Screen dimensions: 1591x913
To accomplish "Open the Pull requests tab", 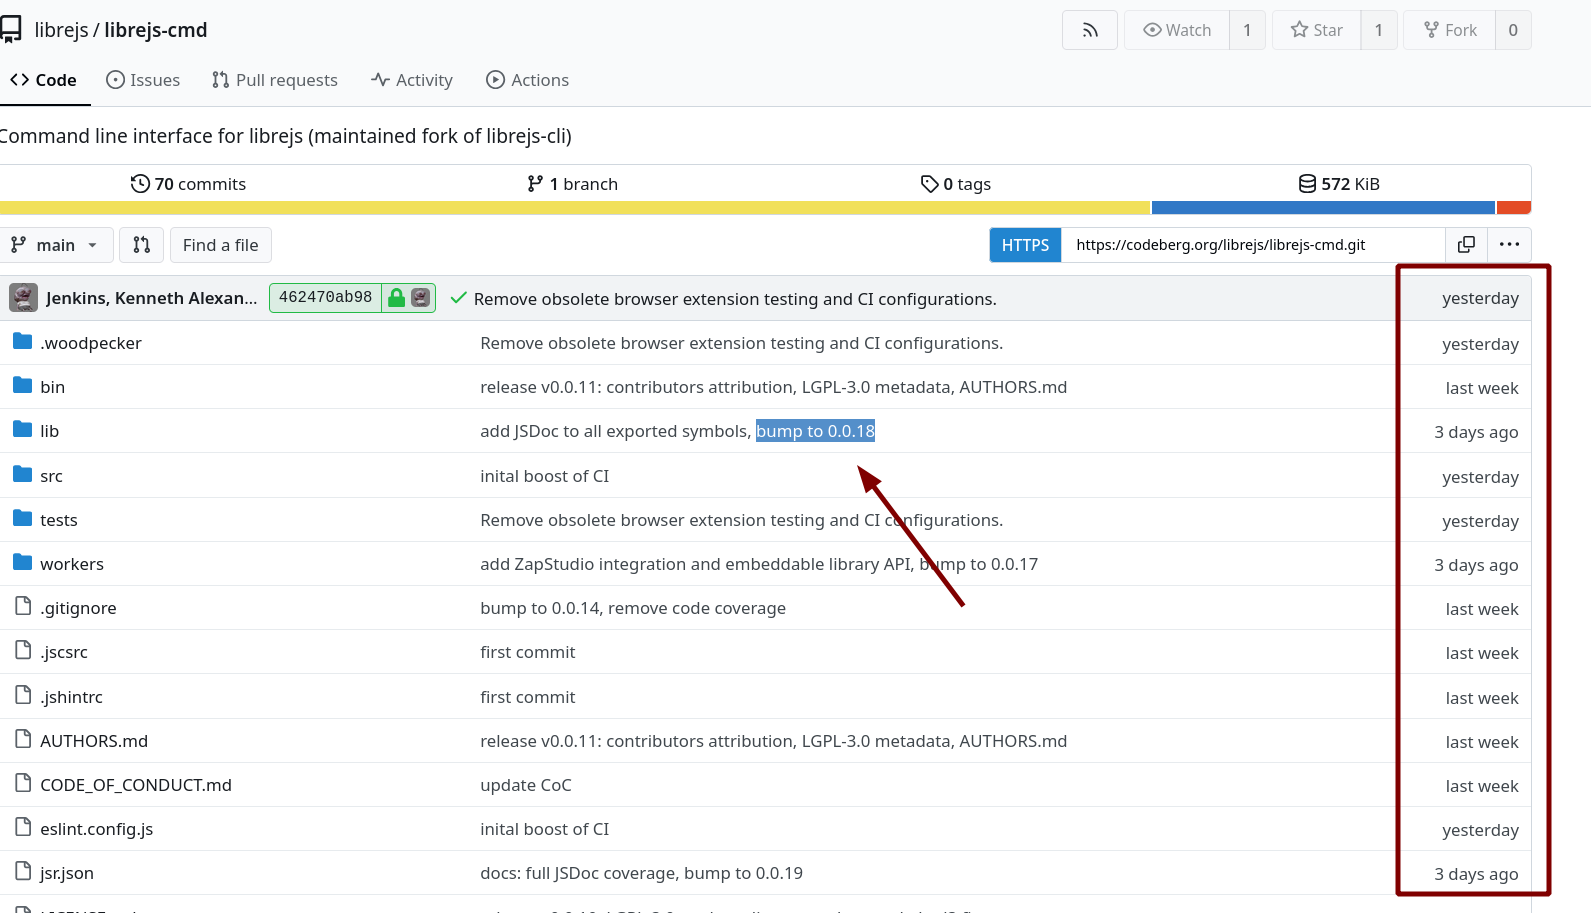I will tap(275, 80).
